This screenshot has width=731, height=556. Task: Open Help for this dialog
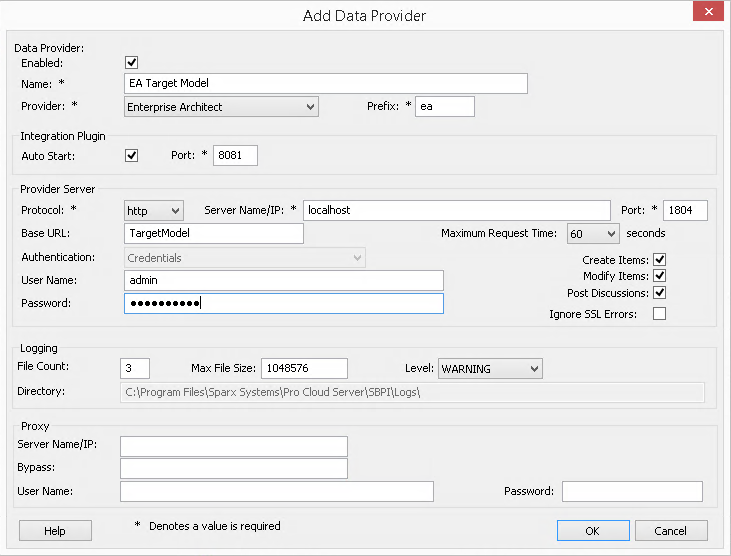click(54, 531)
